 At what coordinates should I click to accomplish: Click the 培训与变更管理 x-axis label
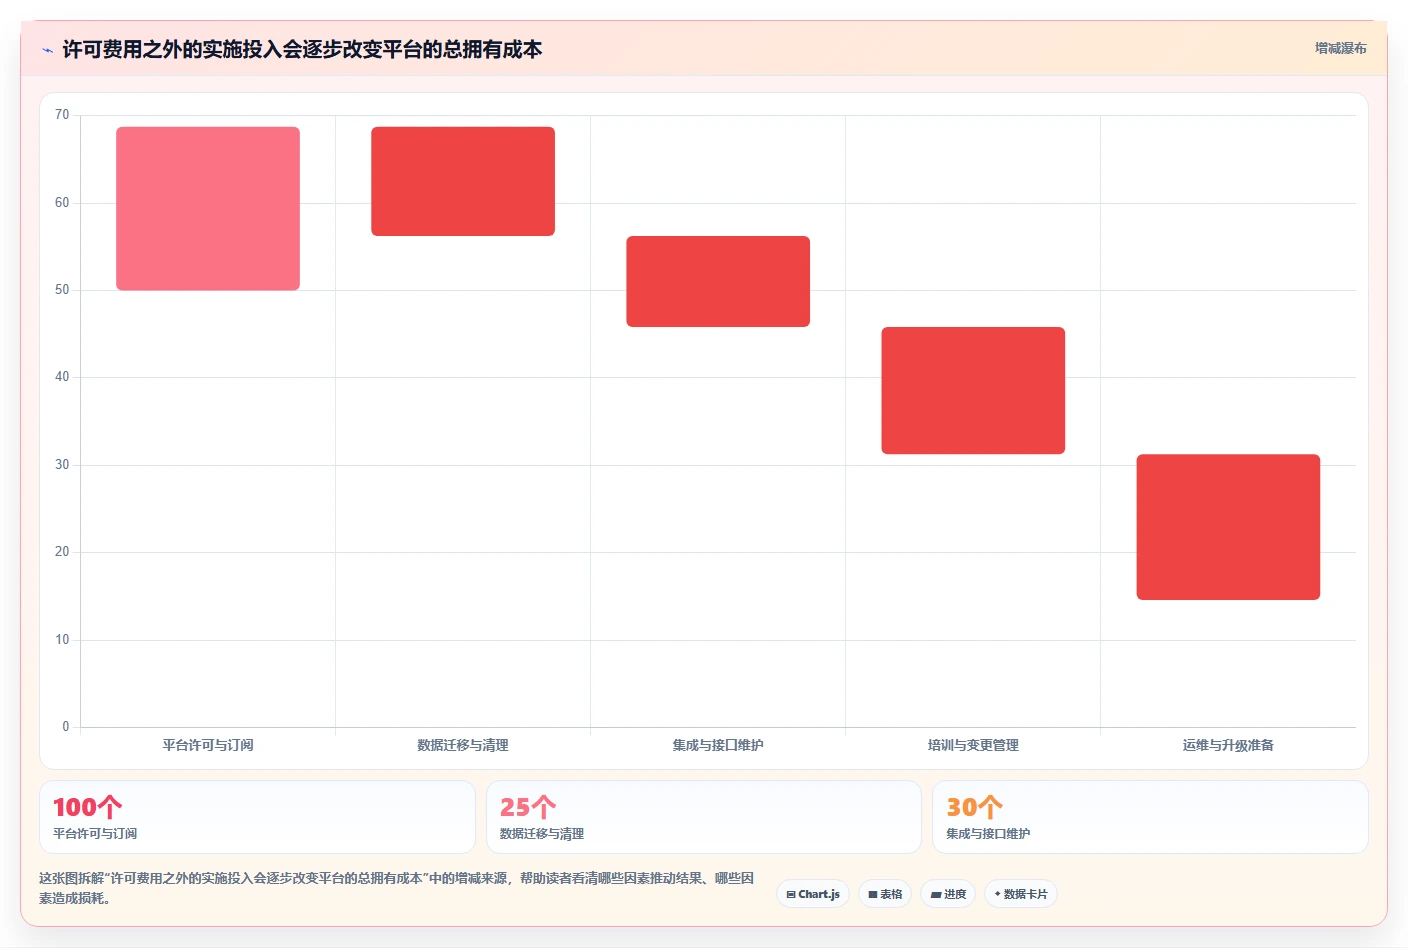coord(973,745)
